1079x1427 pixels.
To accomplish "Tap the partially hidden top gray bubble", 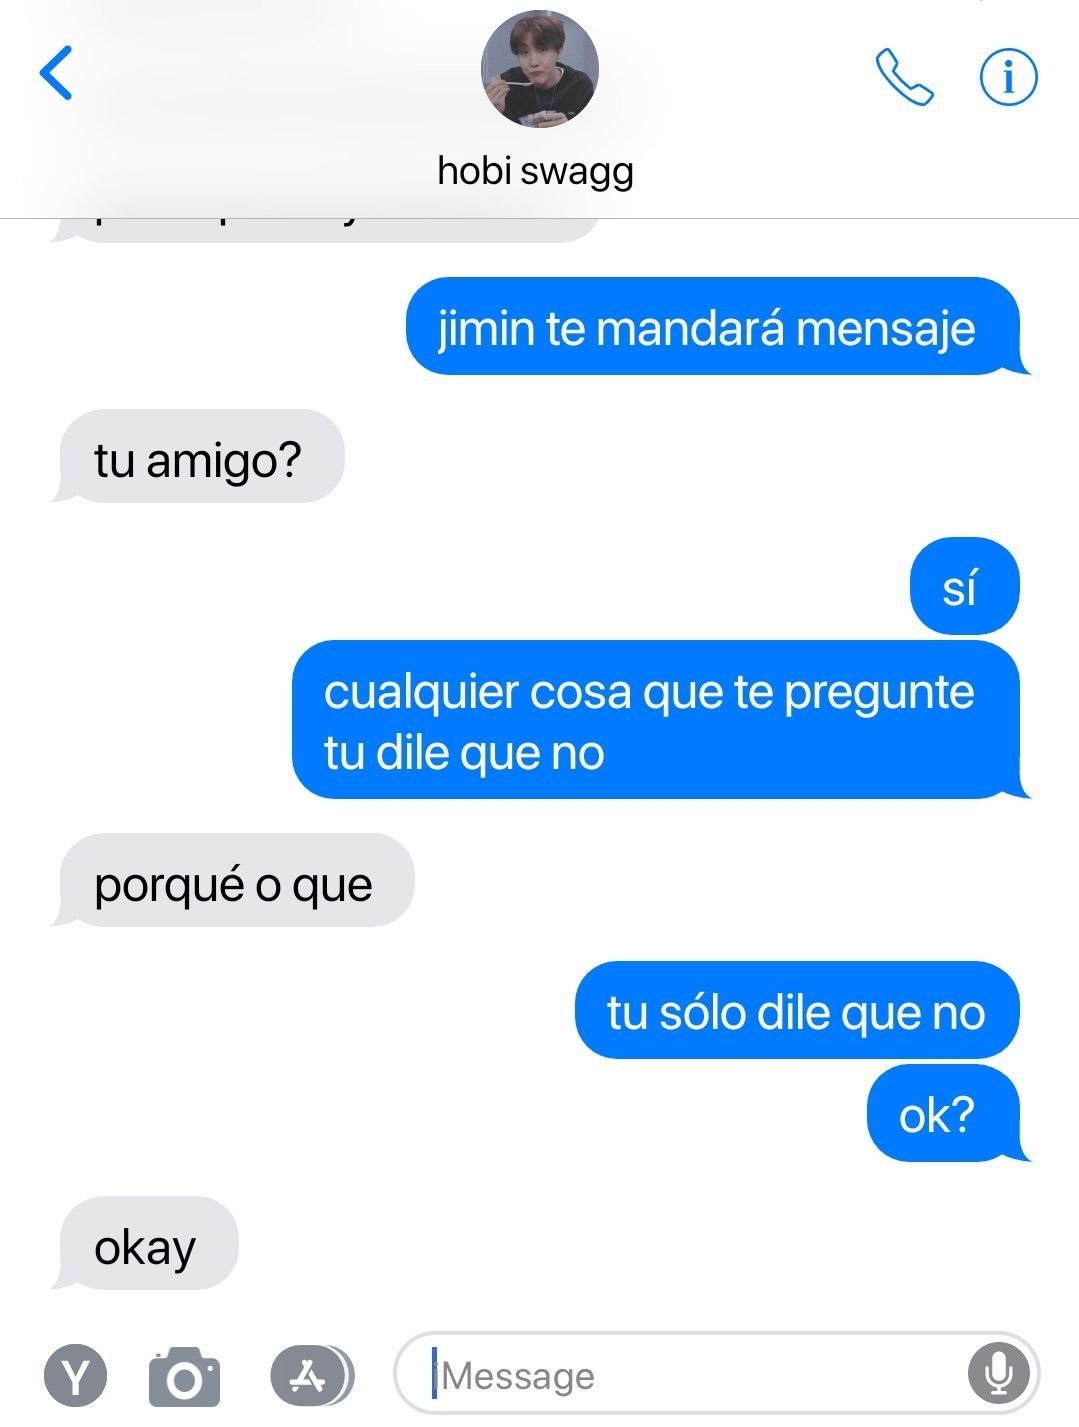I will click(x=325, y=229).
